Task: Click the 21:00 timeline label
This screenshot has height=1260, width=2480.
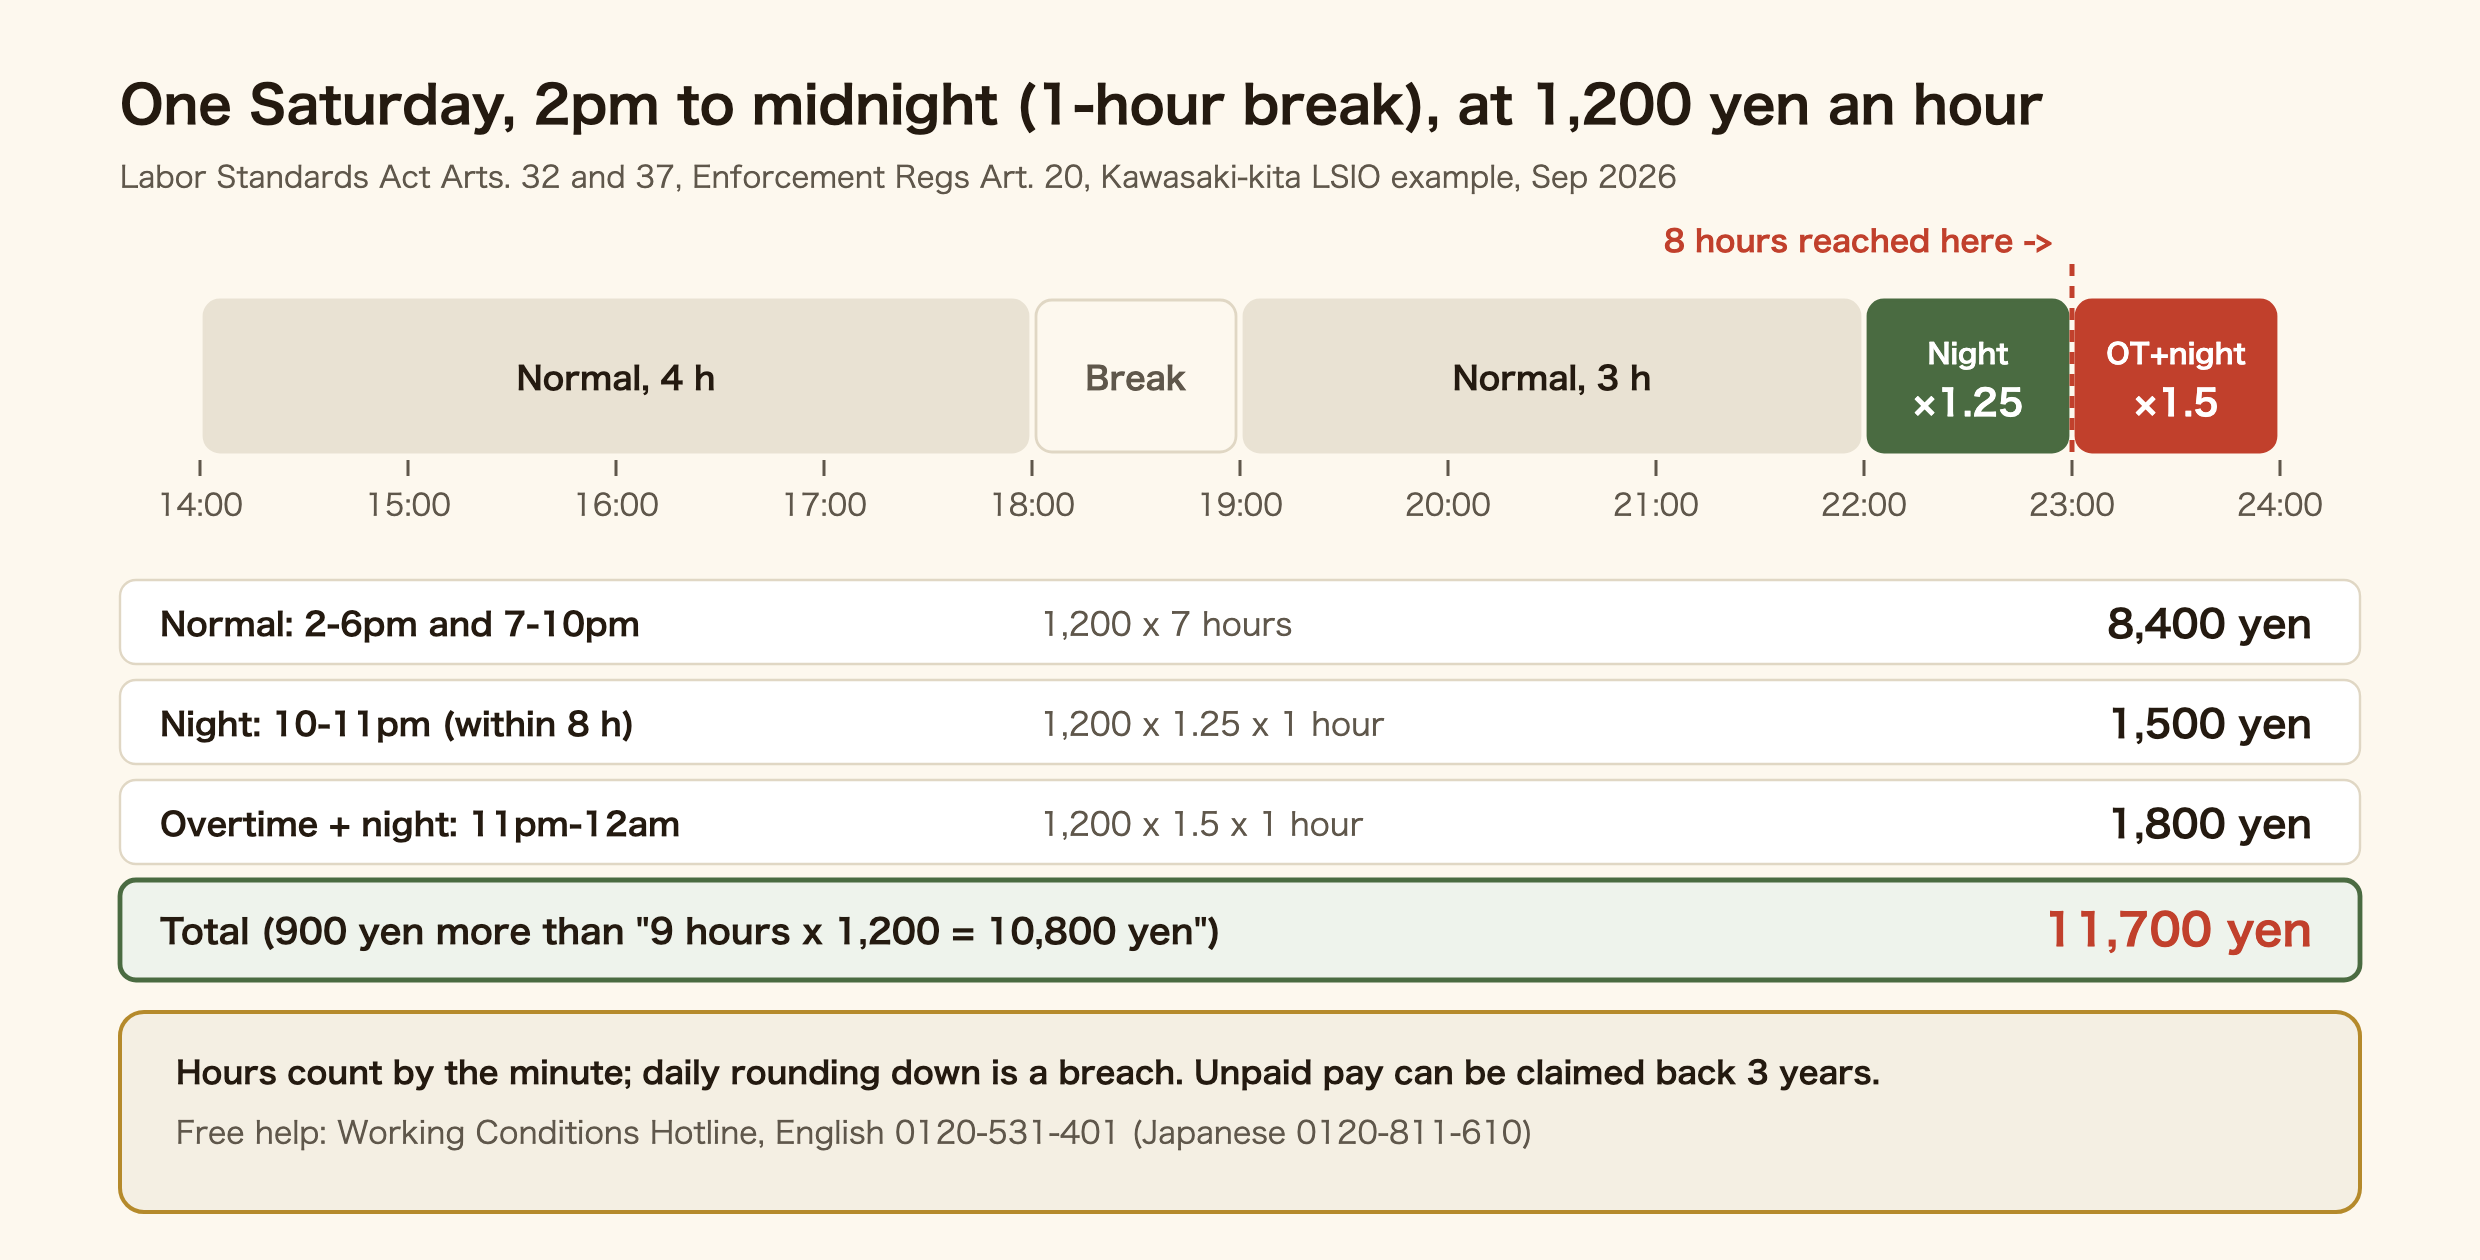Action: (x=1656, y=504)
